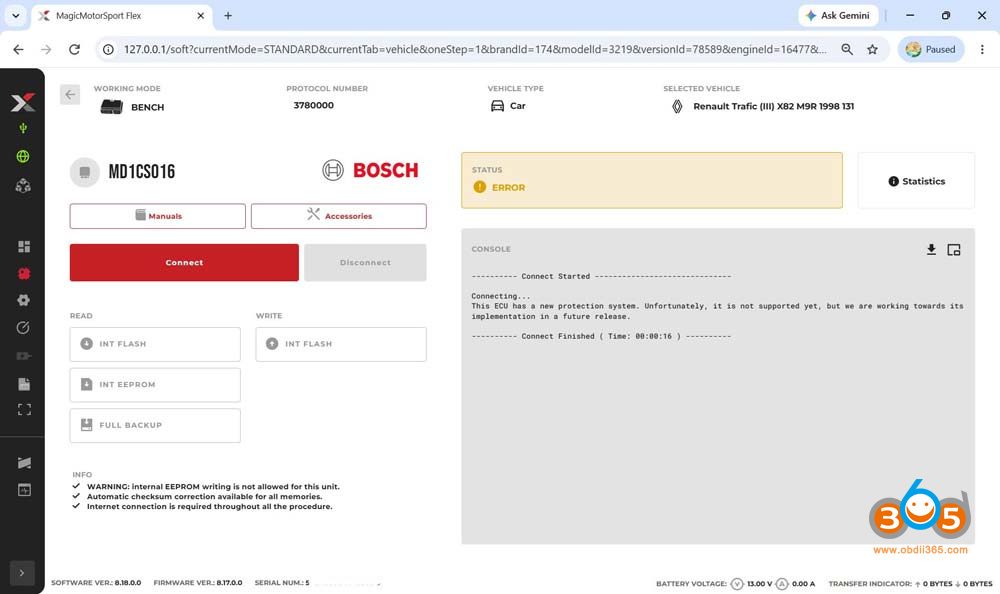Select the MagicMotorSport Flex browser tab
1000x594 pixels.
click(121, 16)
